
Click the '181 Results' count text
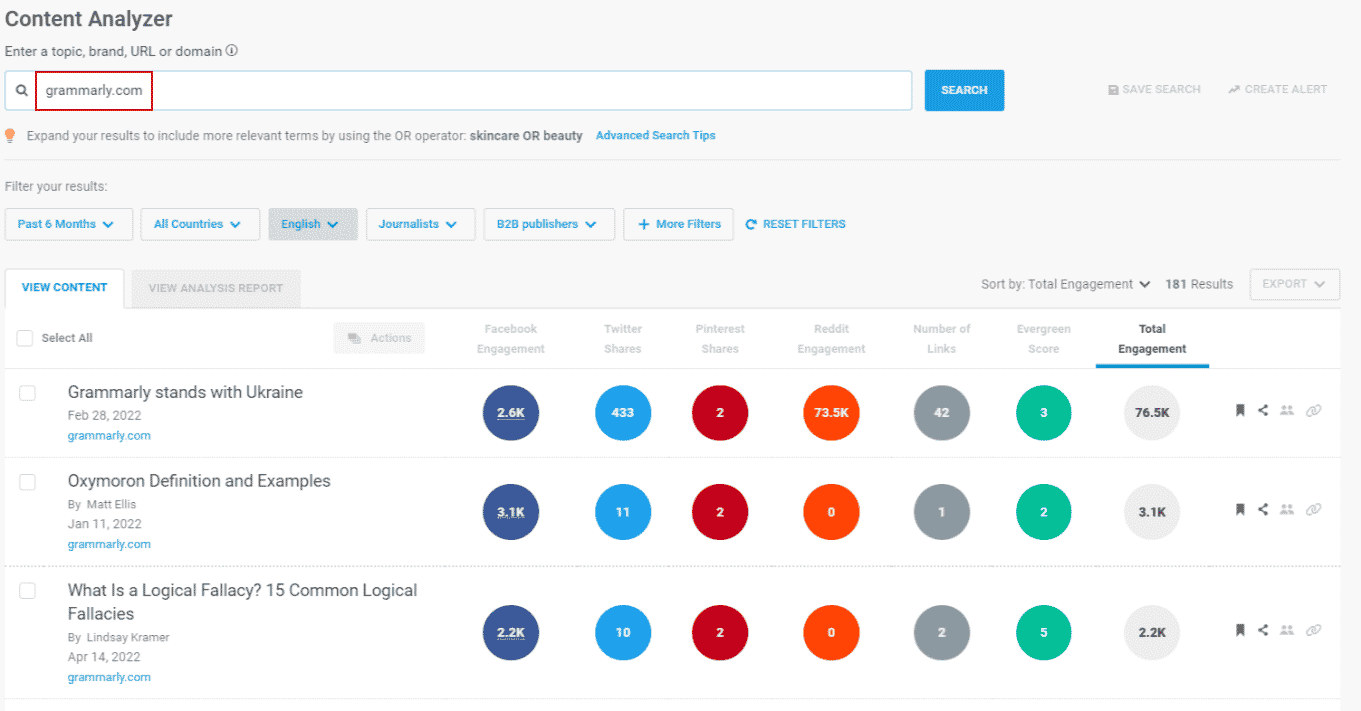pos(1199,284)
